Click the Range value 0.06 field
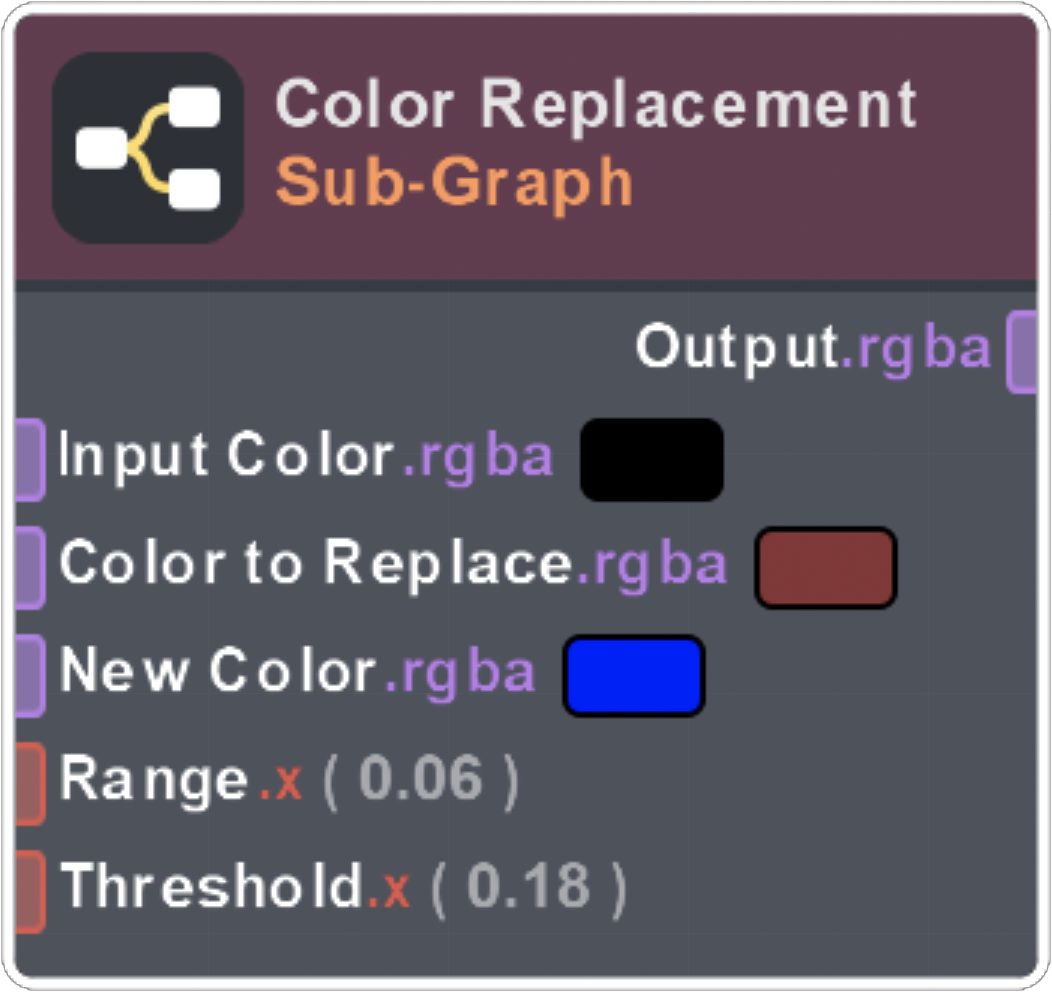1052x992 pixels. click(420, 781)
